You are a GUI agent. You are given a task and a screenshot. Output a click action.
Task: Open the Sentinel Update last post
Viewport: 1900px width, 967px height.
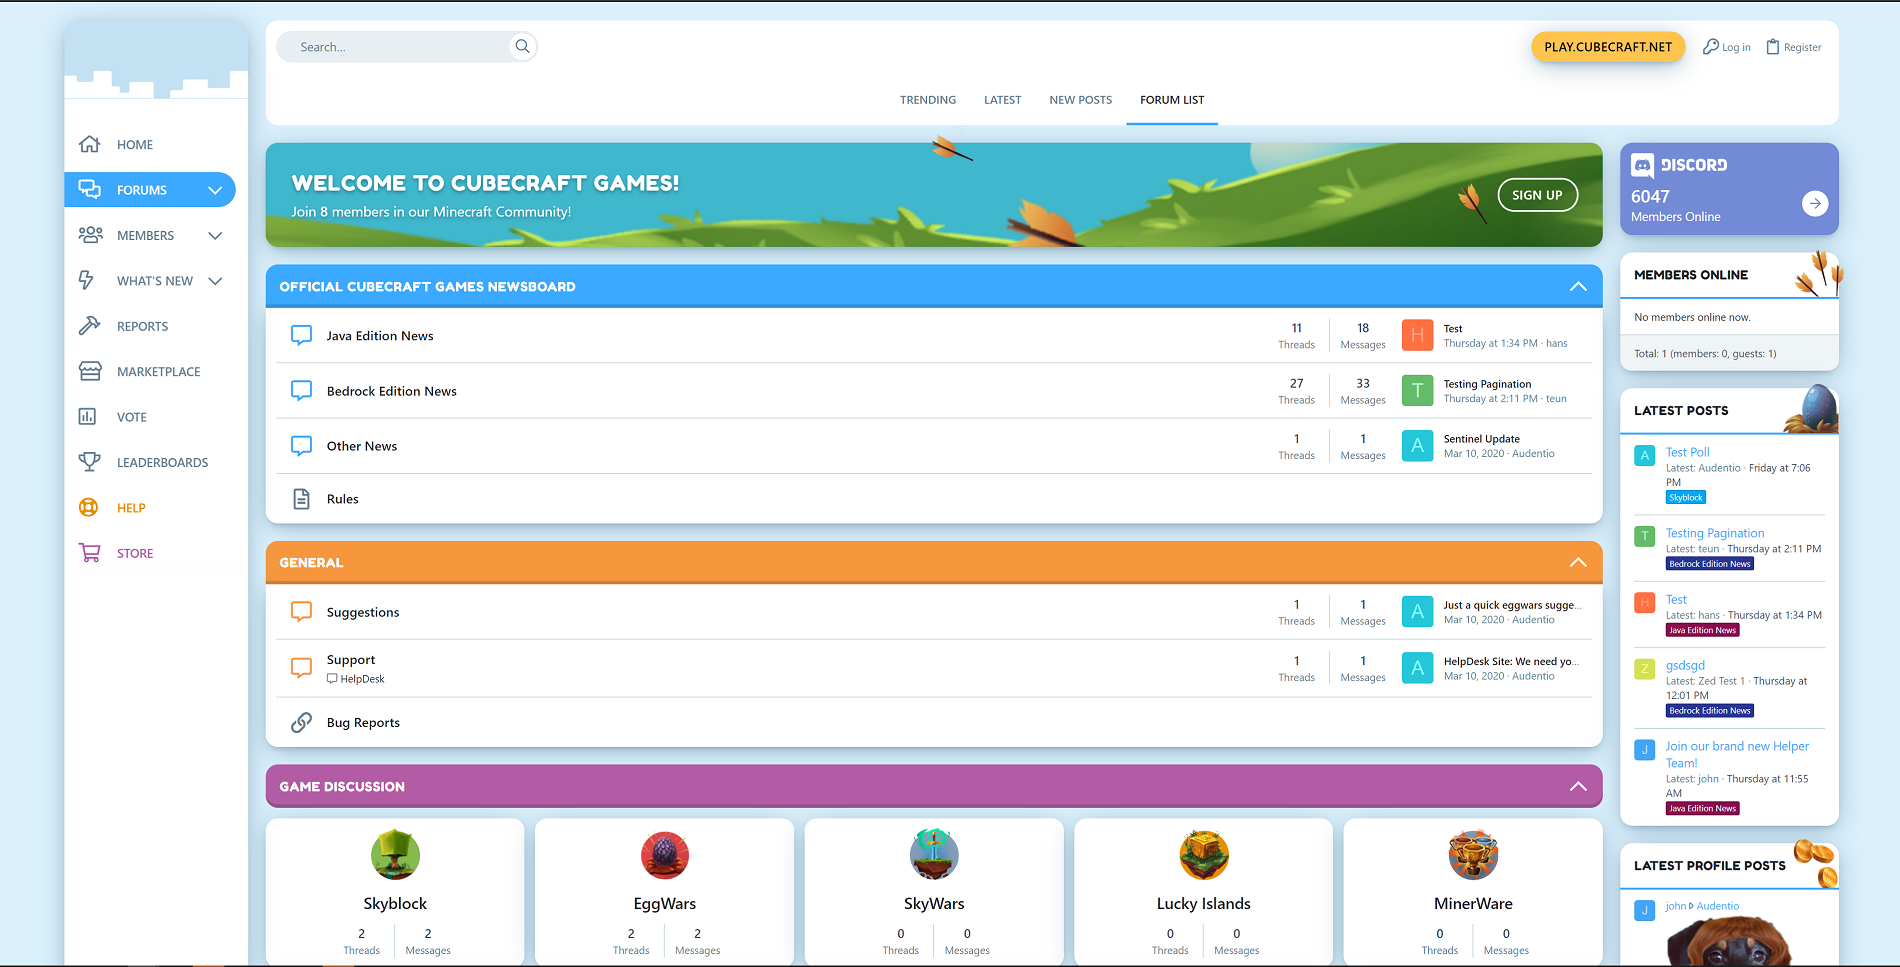[1481, 439]
